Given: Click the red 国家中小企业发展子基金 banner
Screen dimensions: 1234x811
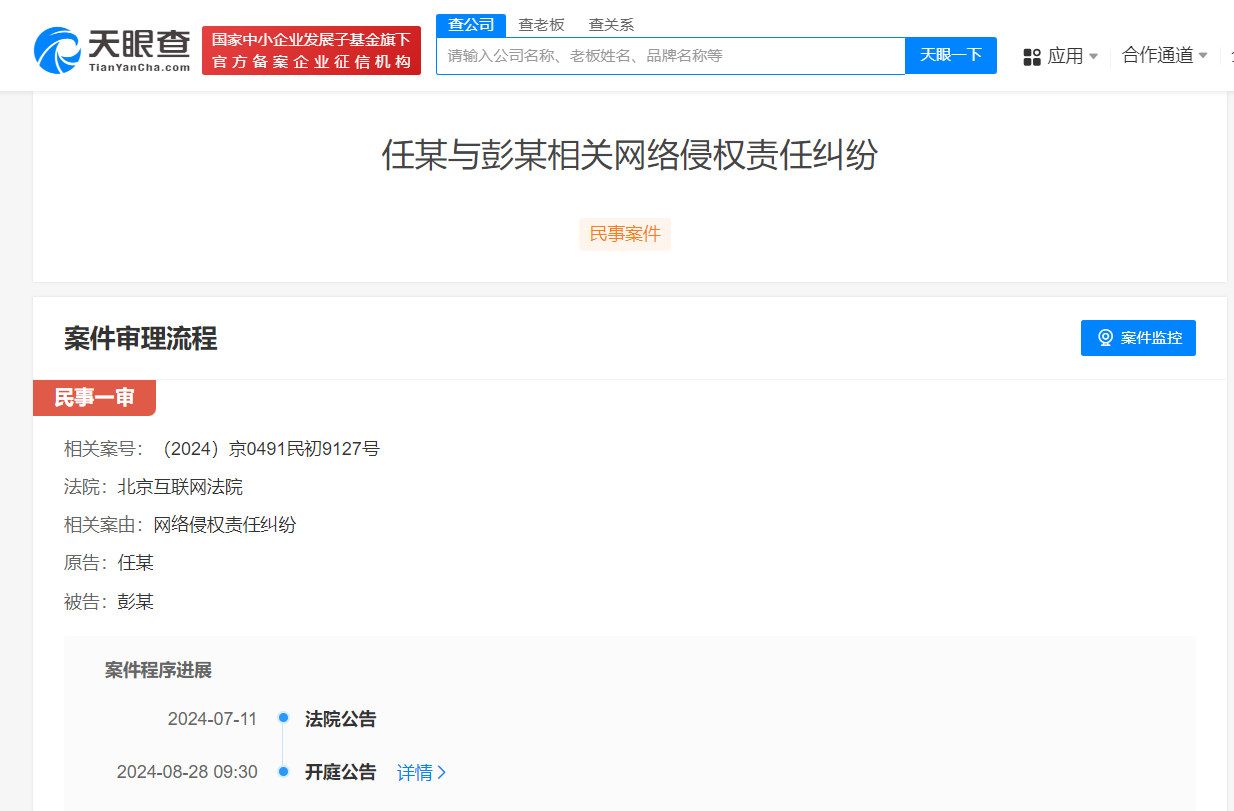Looking at the screenshot, I should 311,46.
